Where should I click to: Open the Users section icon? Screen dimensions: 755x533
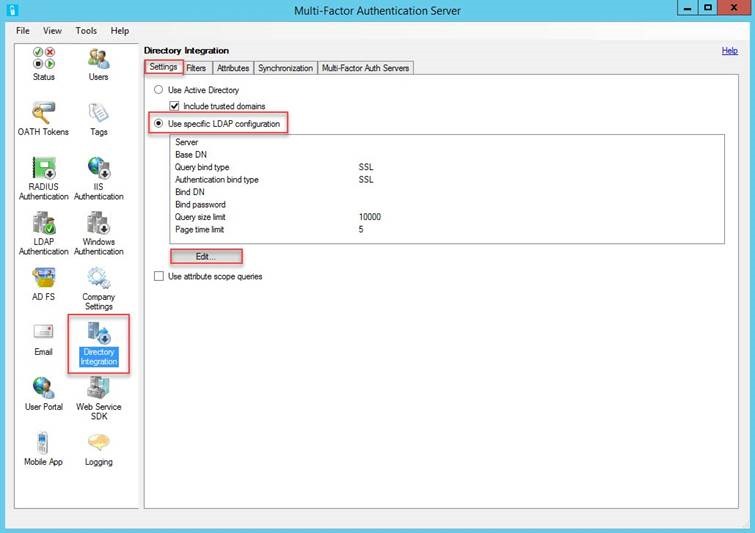point(99,58)
